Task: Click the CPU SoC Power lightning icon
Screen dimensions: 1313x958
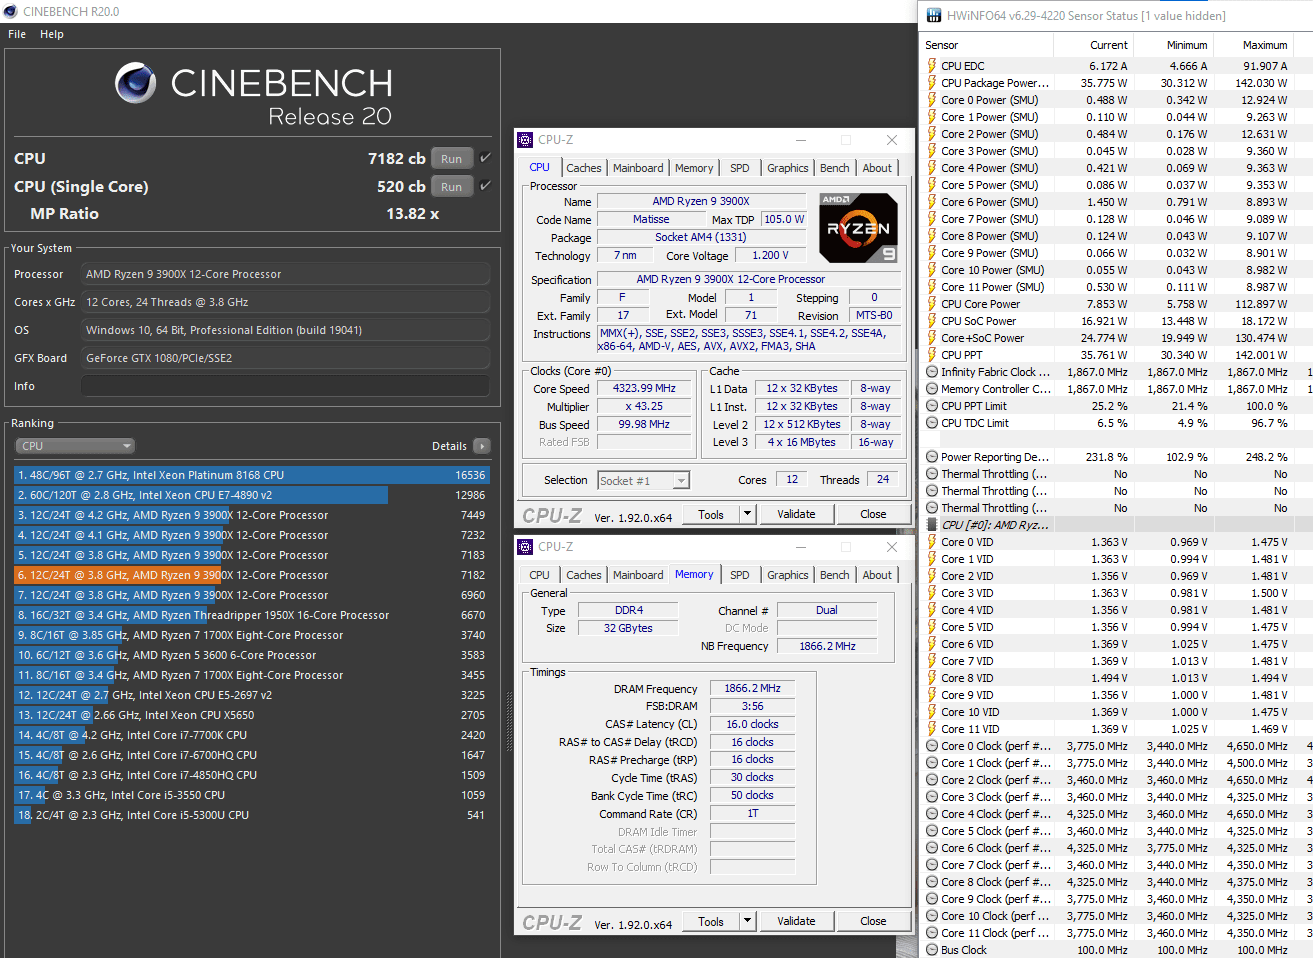Action: click(x=932, y=321)
